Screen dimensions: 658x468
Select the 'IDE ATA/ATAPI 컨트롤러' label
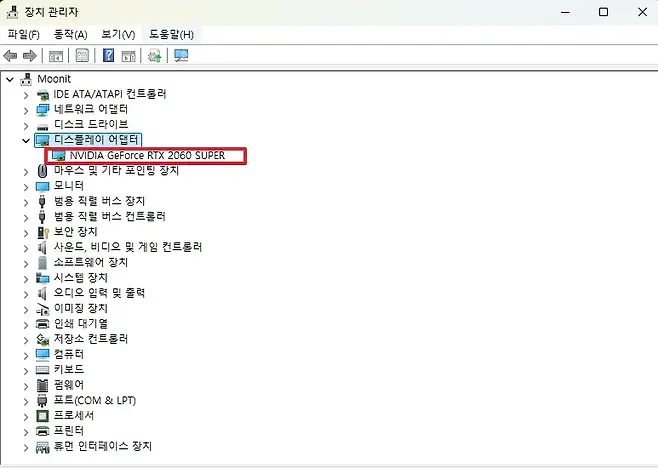[110, 94]
